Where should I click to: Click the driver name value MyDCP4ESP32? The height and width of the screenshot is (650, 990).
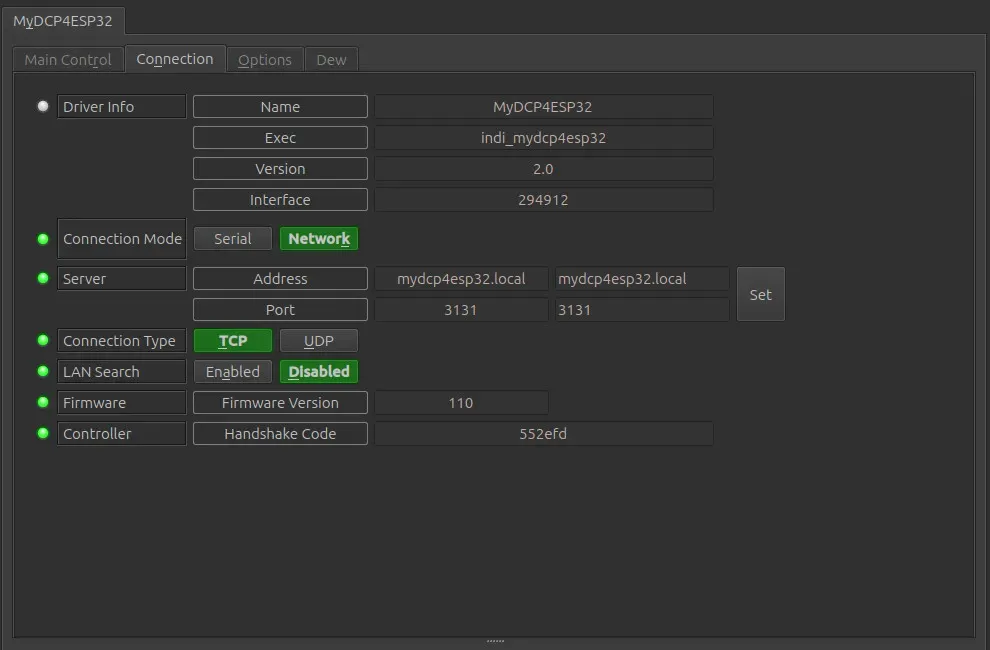pos(544,107)
